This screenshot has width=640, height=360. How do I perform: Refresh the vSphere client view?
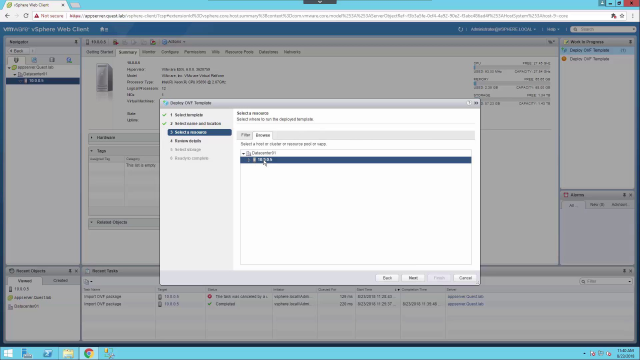(460, 29)
